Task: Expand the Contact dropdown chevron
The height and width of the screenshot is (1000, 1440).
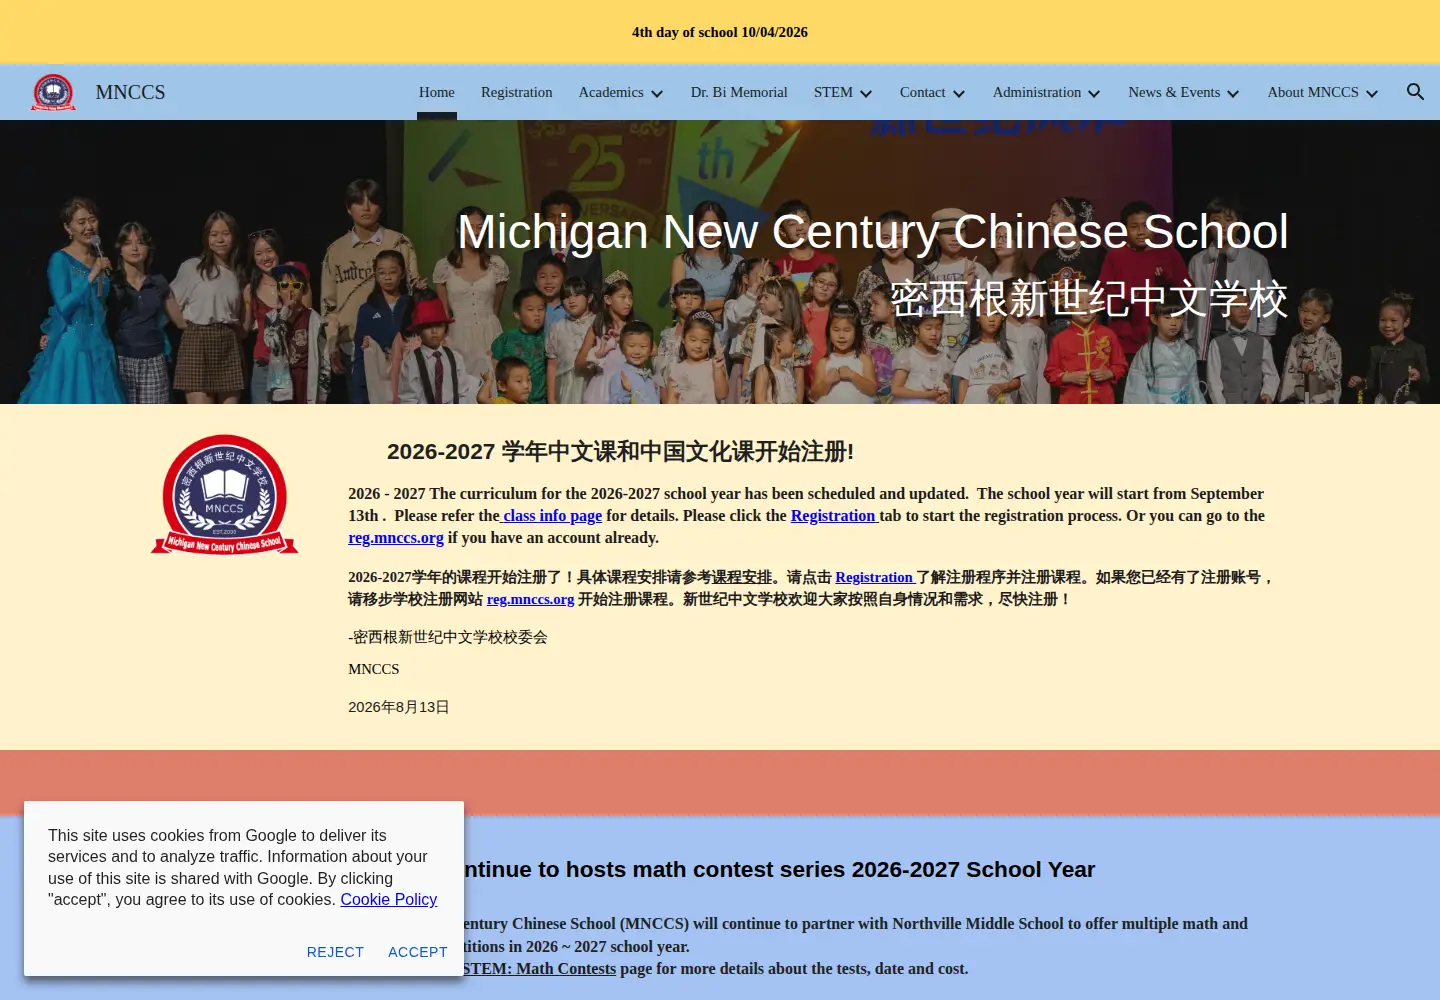Action: pos(959,93)
